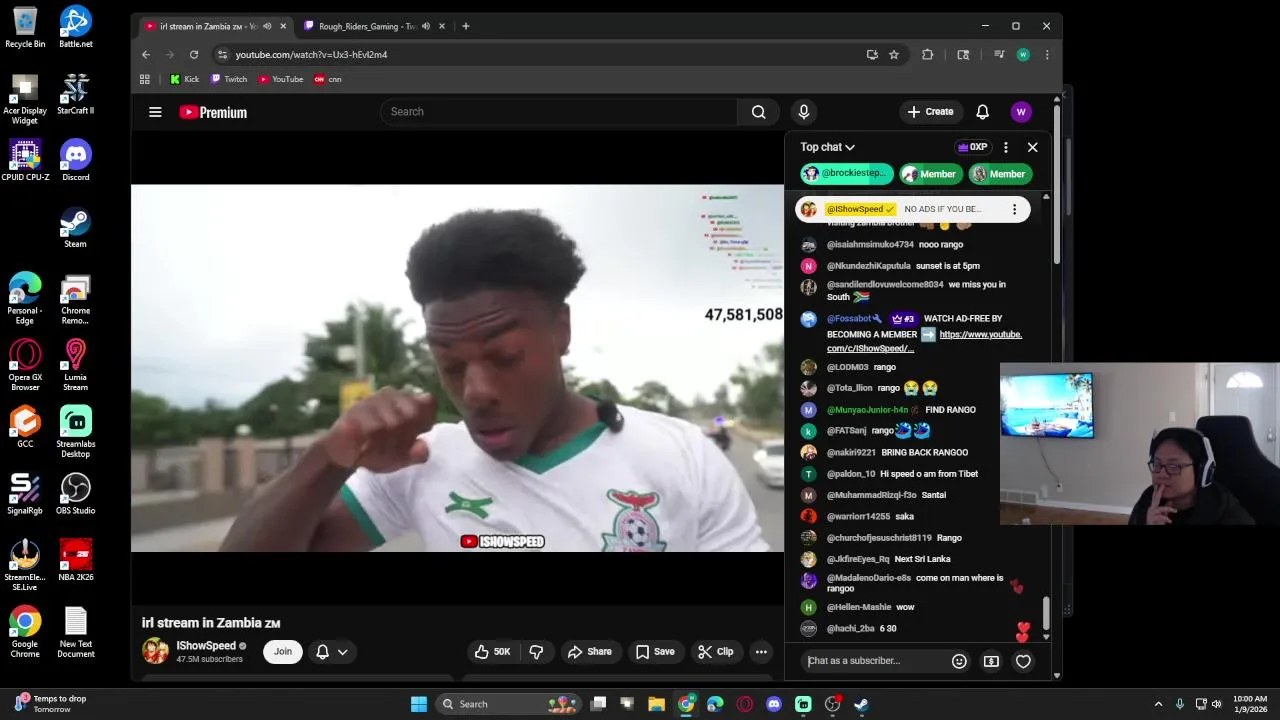Open the notification bell preference dropdown
This screenshot has height=720, width=1280.
click(x=332, y=652)
